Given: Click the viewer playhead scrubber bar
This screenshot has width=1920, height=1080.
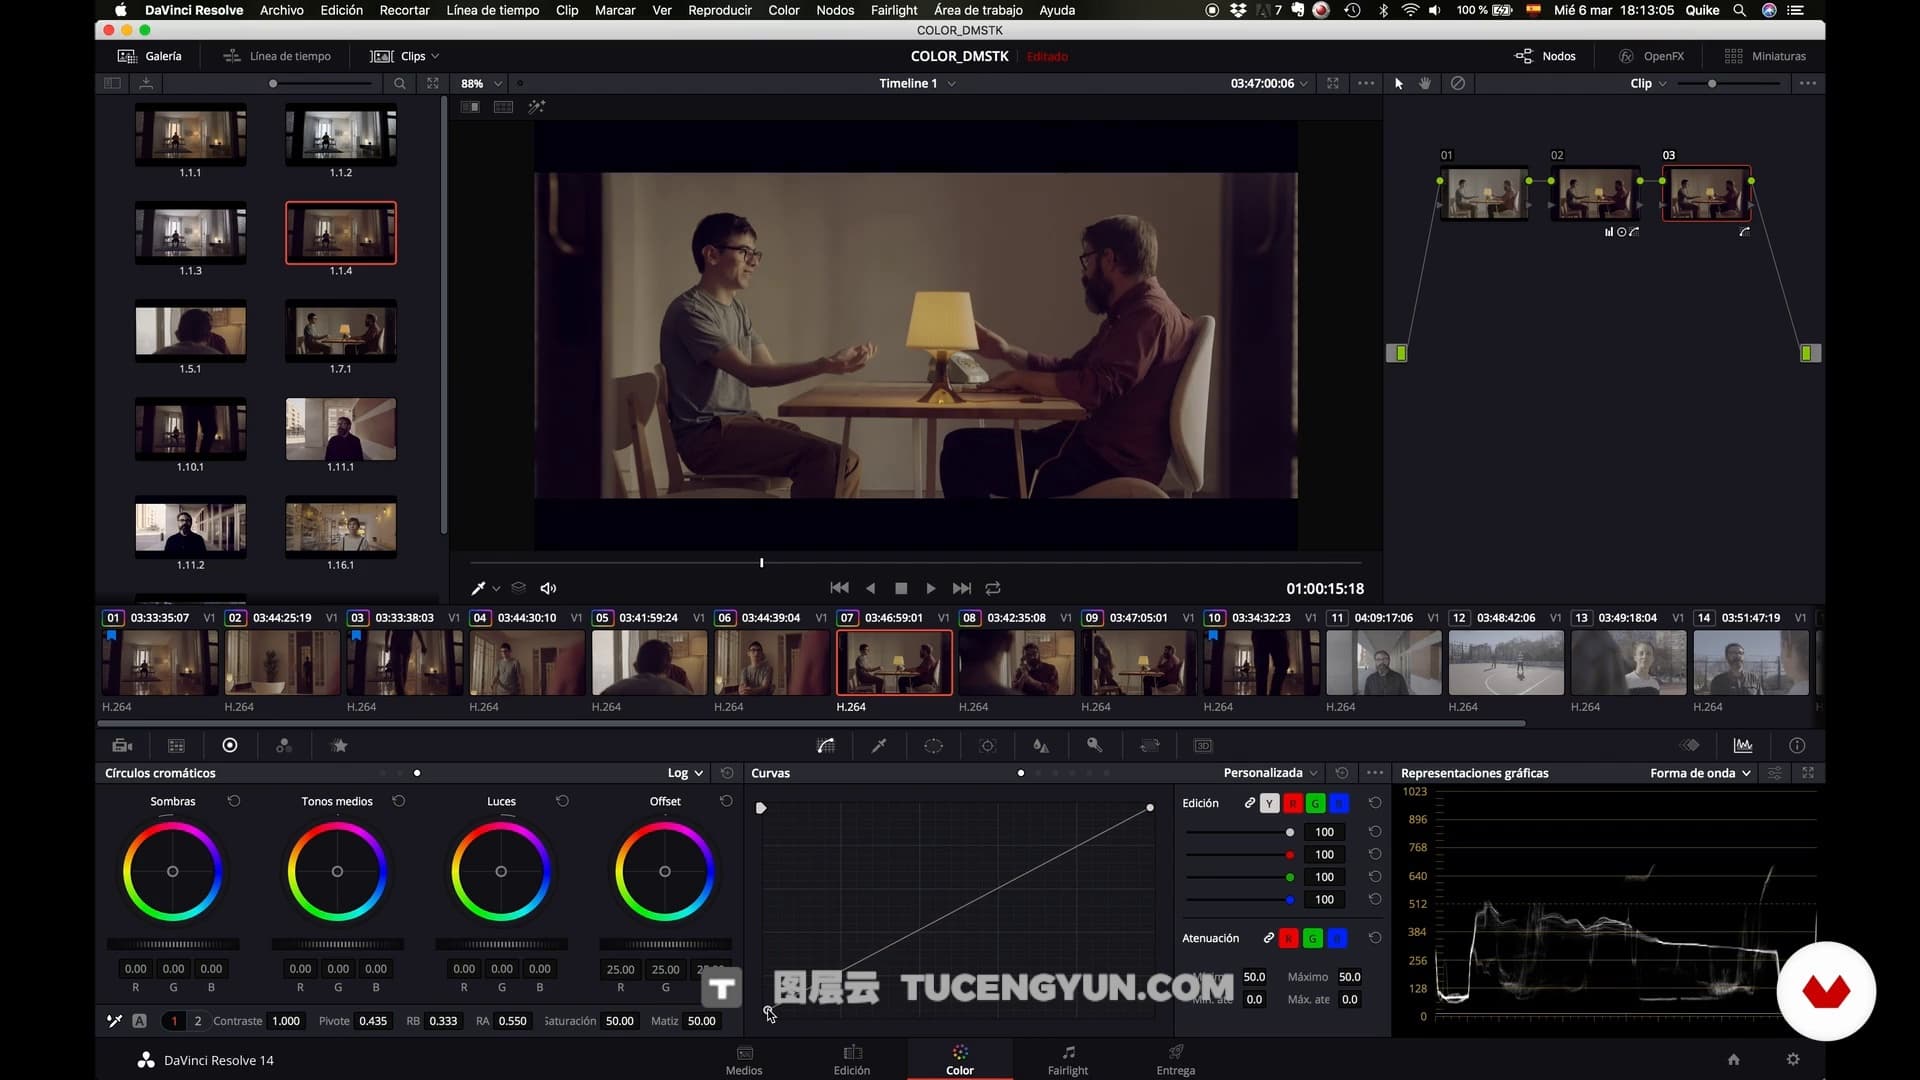Looking at the screenshot, I should coord(916,563).
